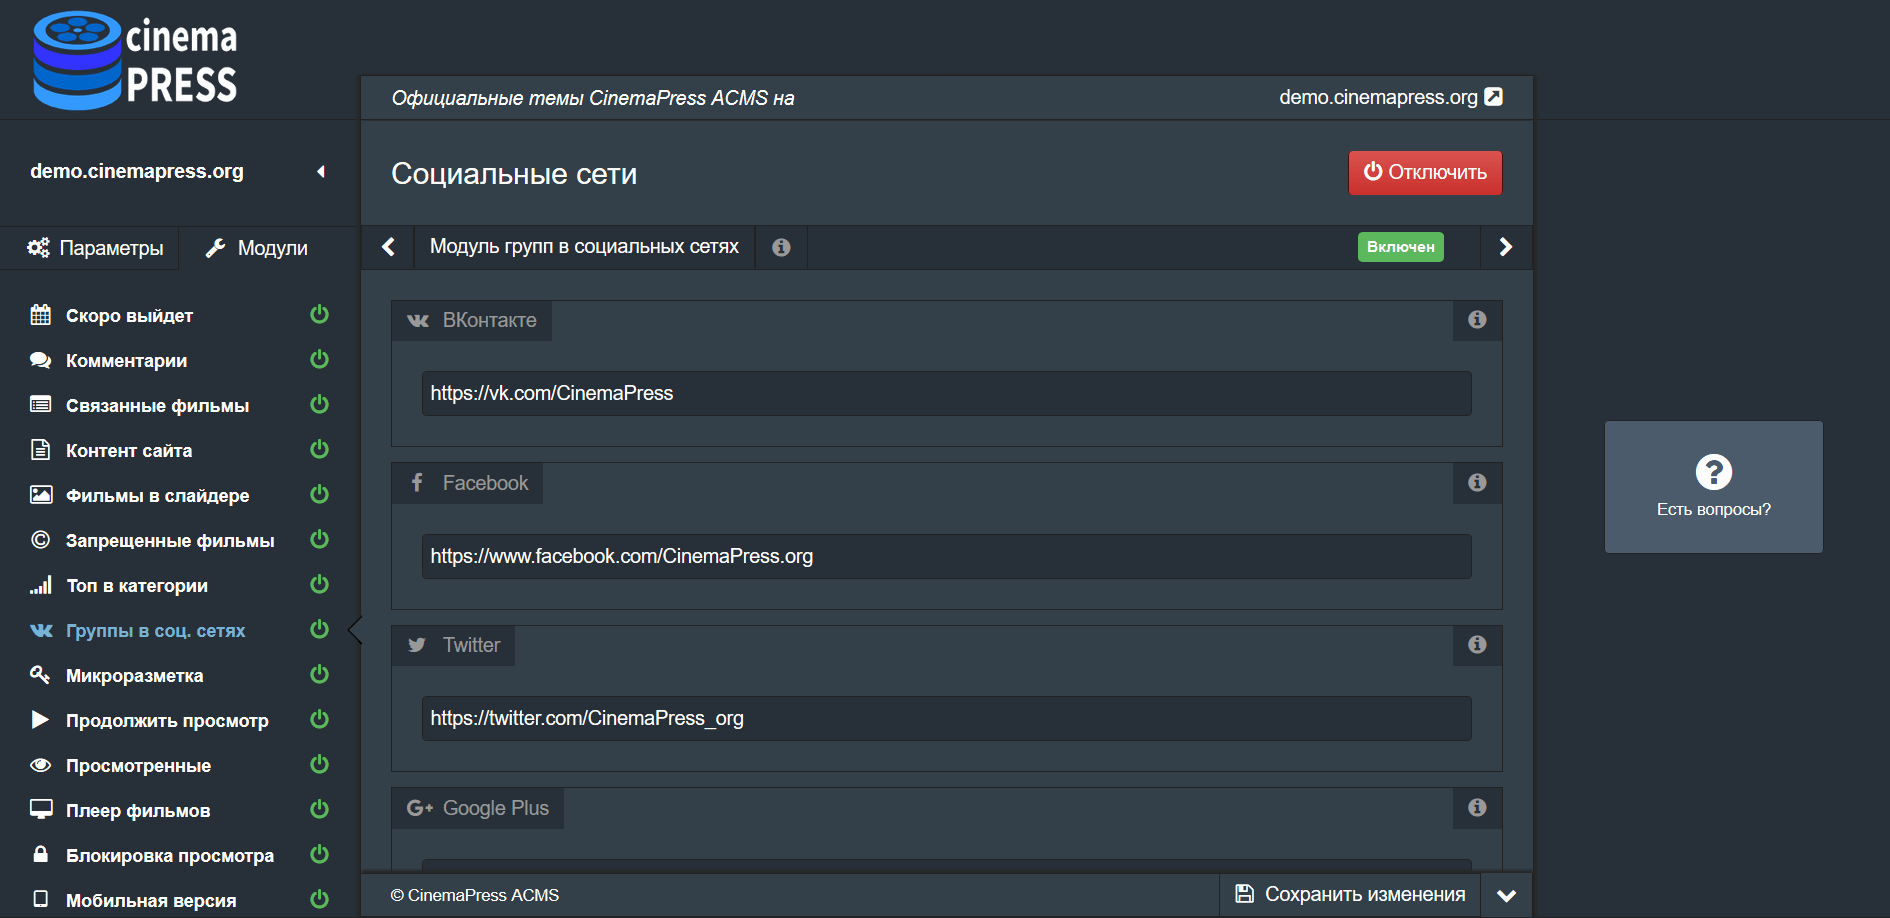Toggle power switch for Скоро выйдет module
This screenshot has height=918, width=1890.
(x=319, y=315)
